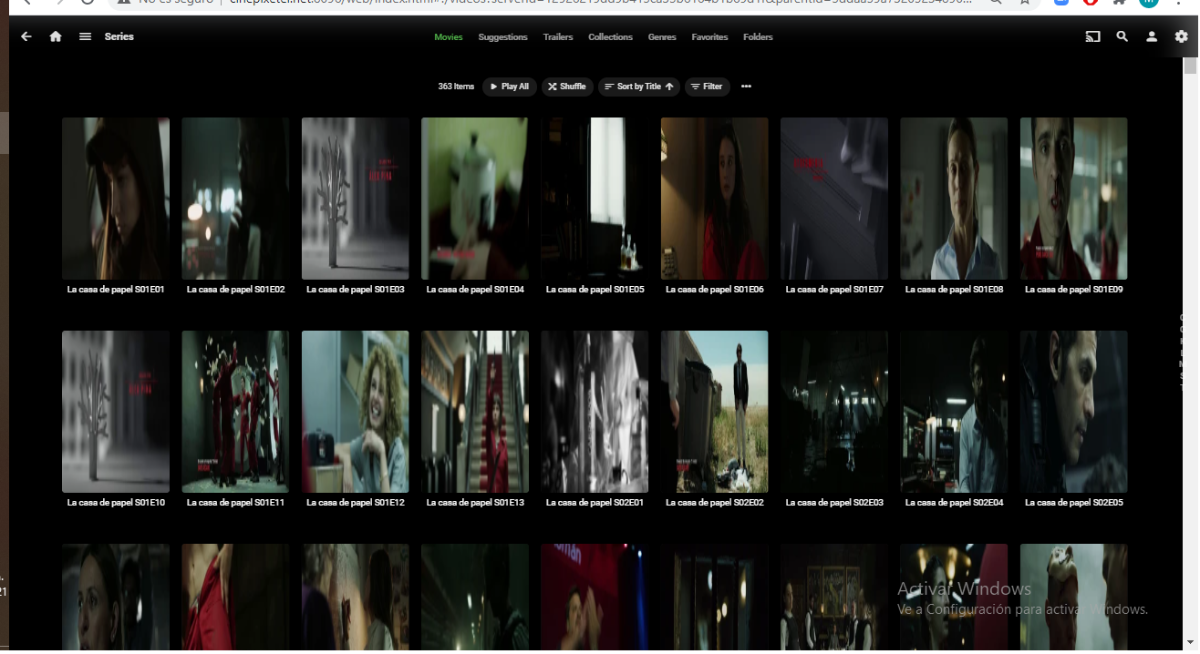Open search with the magnifier icon

tap(1122, 37)
